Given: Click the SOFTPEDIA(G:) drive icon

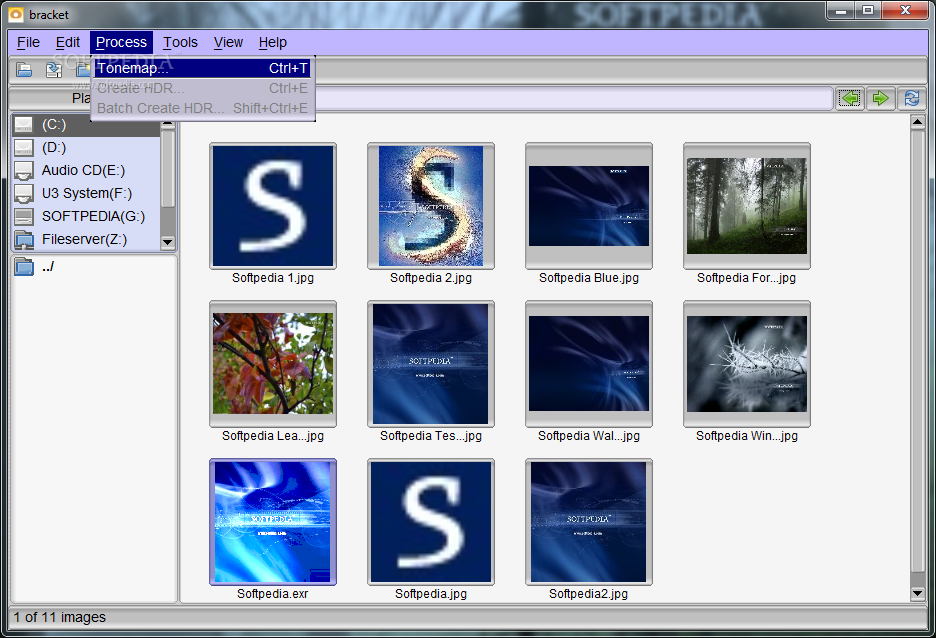Looking at the screenshot, I should pos(24,216).
